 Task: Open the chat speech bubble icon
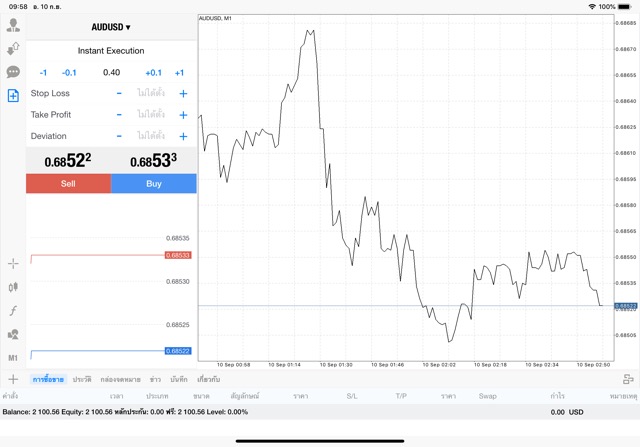13,72
